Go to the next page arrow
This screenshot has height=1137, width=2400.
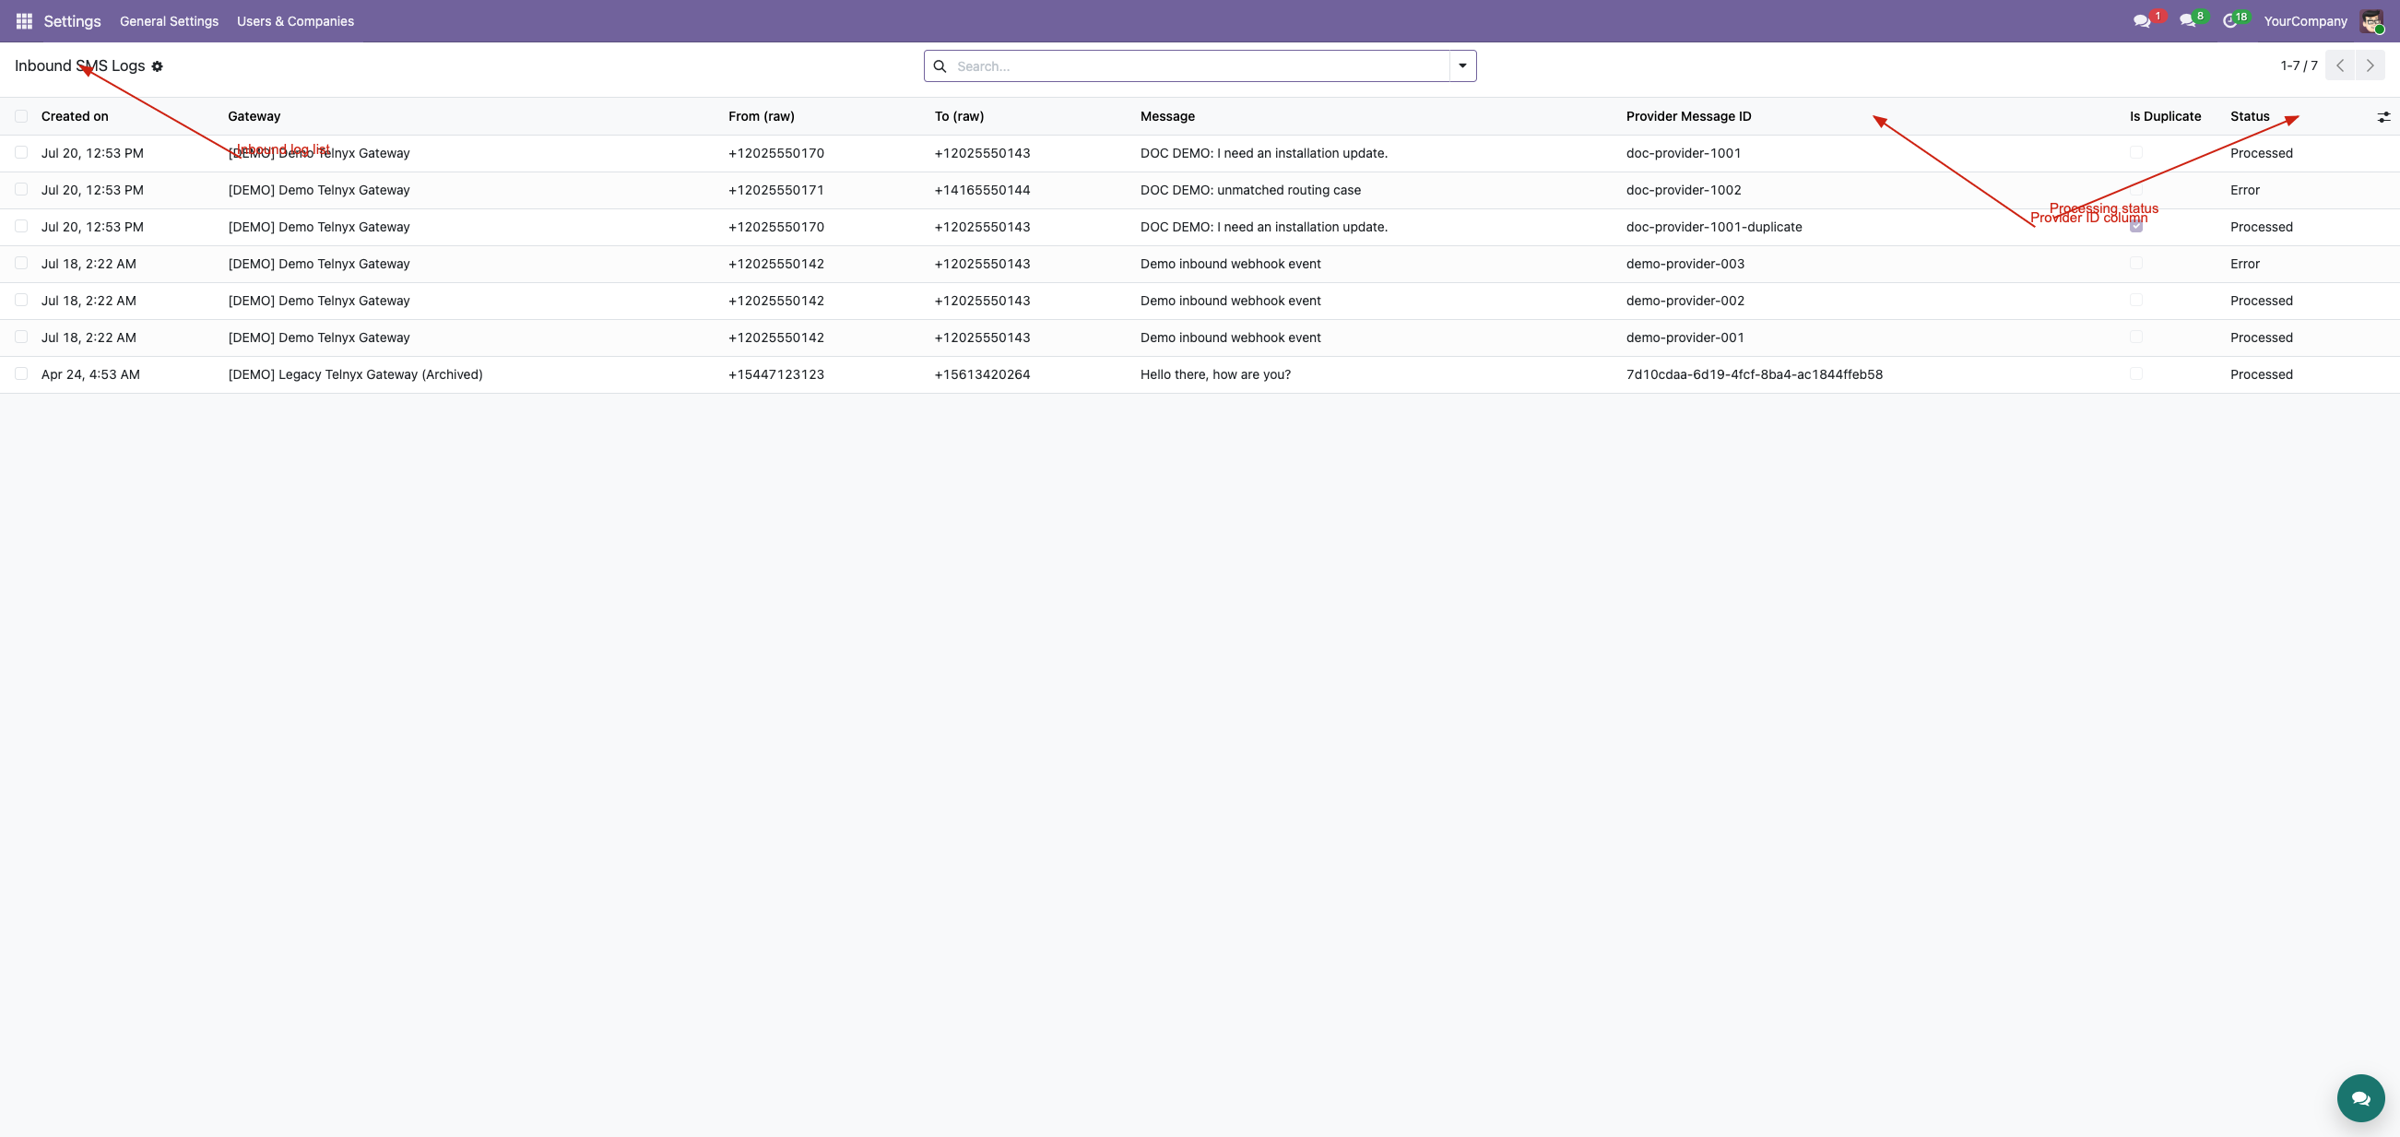click(2370, 66)
